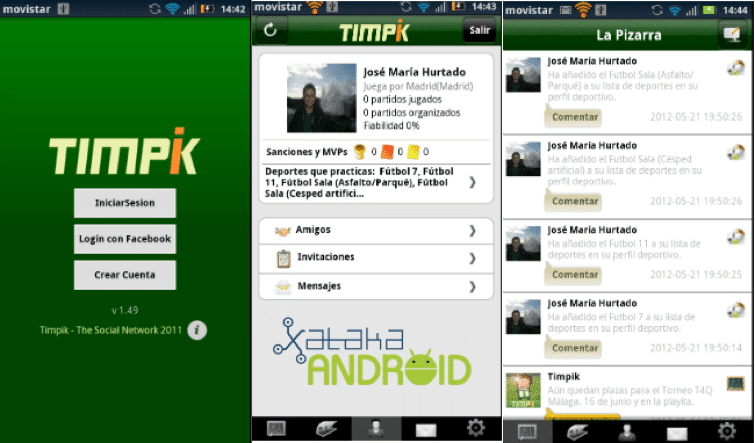This screenshot has height=443, width=755.
Task: Comment on the Futbol Sala (Asfalto/Parqué) post
Action: point(573,117)
